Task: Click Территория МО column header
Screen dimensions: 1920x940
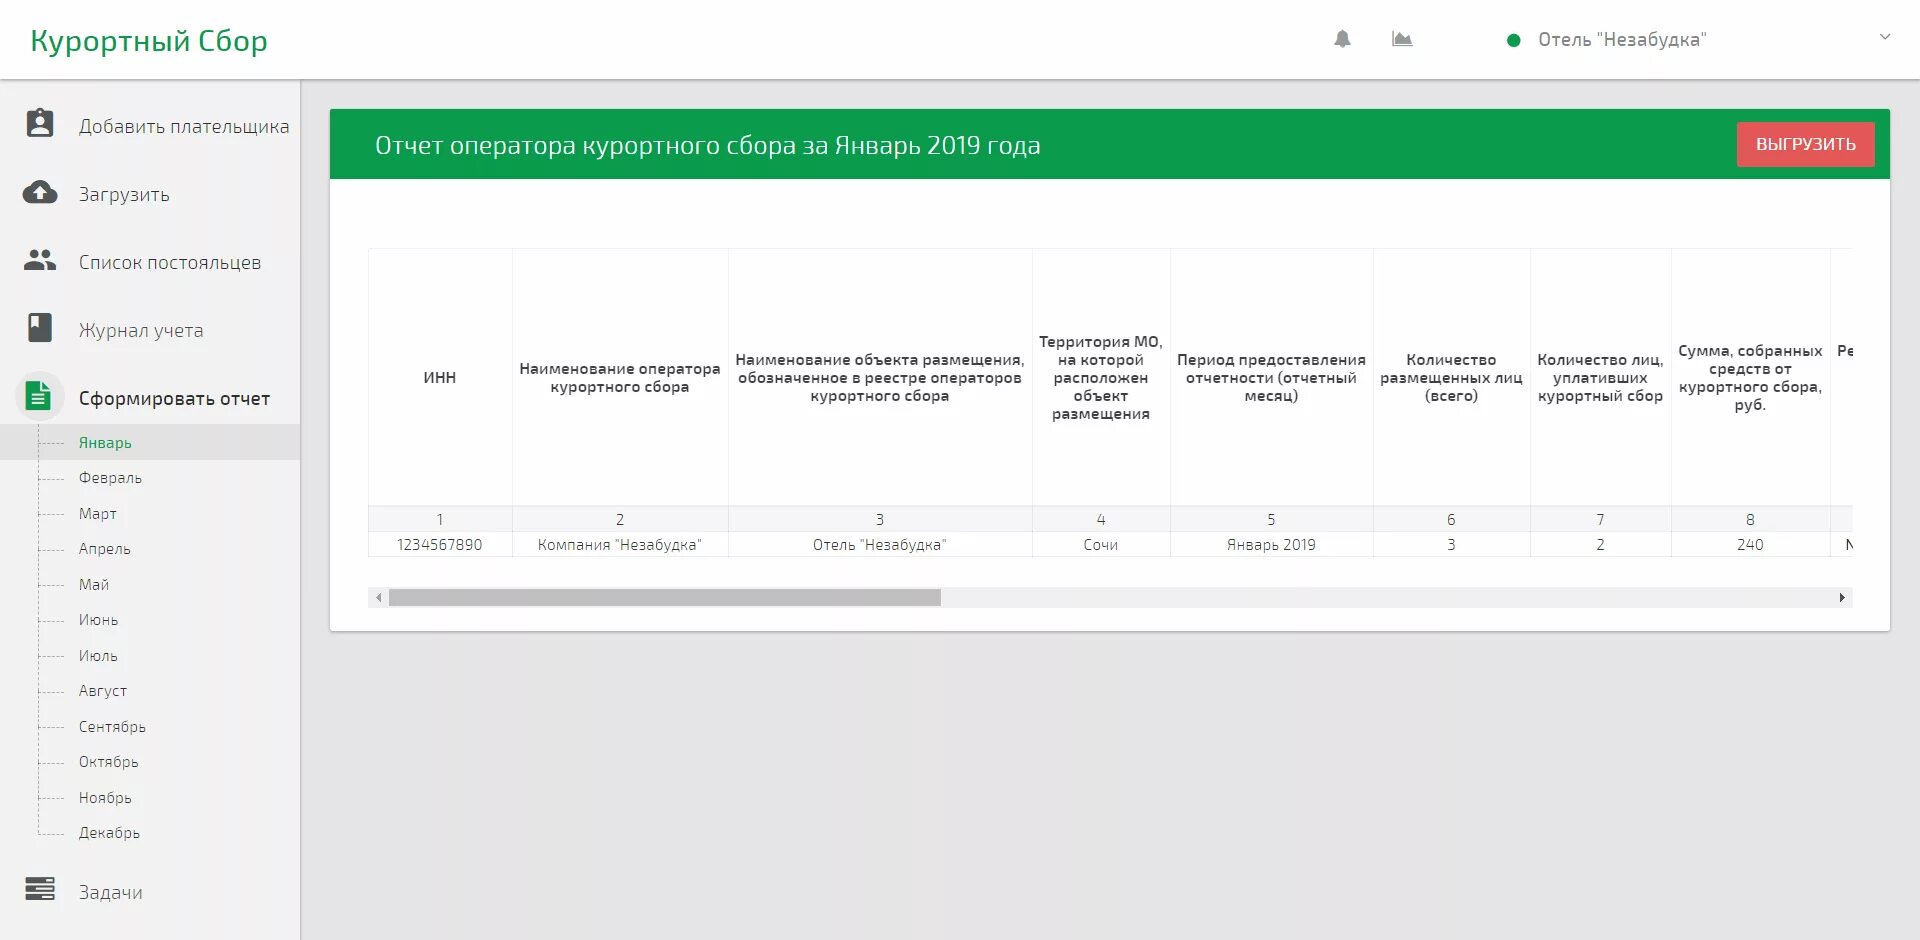Action: click(x=1101, y=377)
